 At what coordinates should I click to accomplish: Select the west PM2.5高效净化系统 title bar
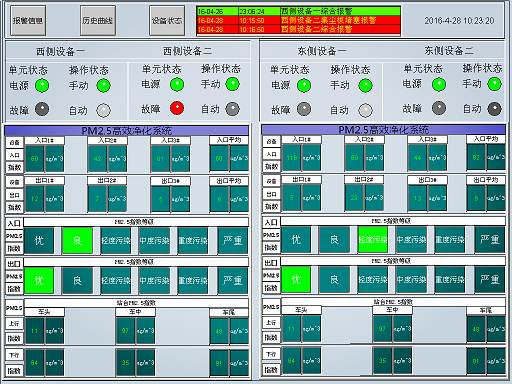click(127, 130)
